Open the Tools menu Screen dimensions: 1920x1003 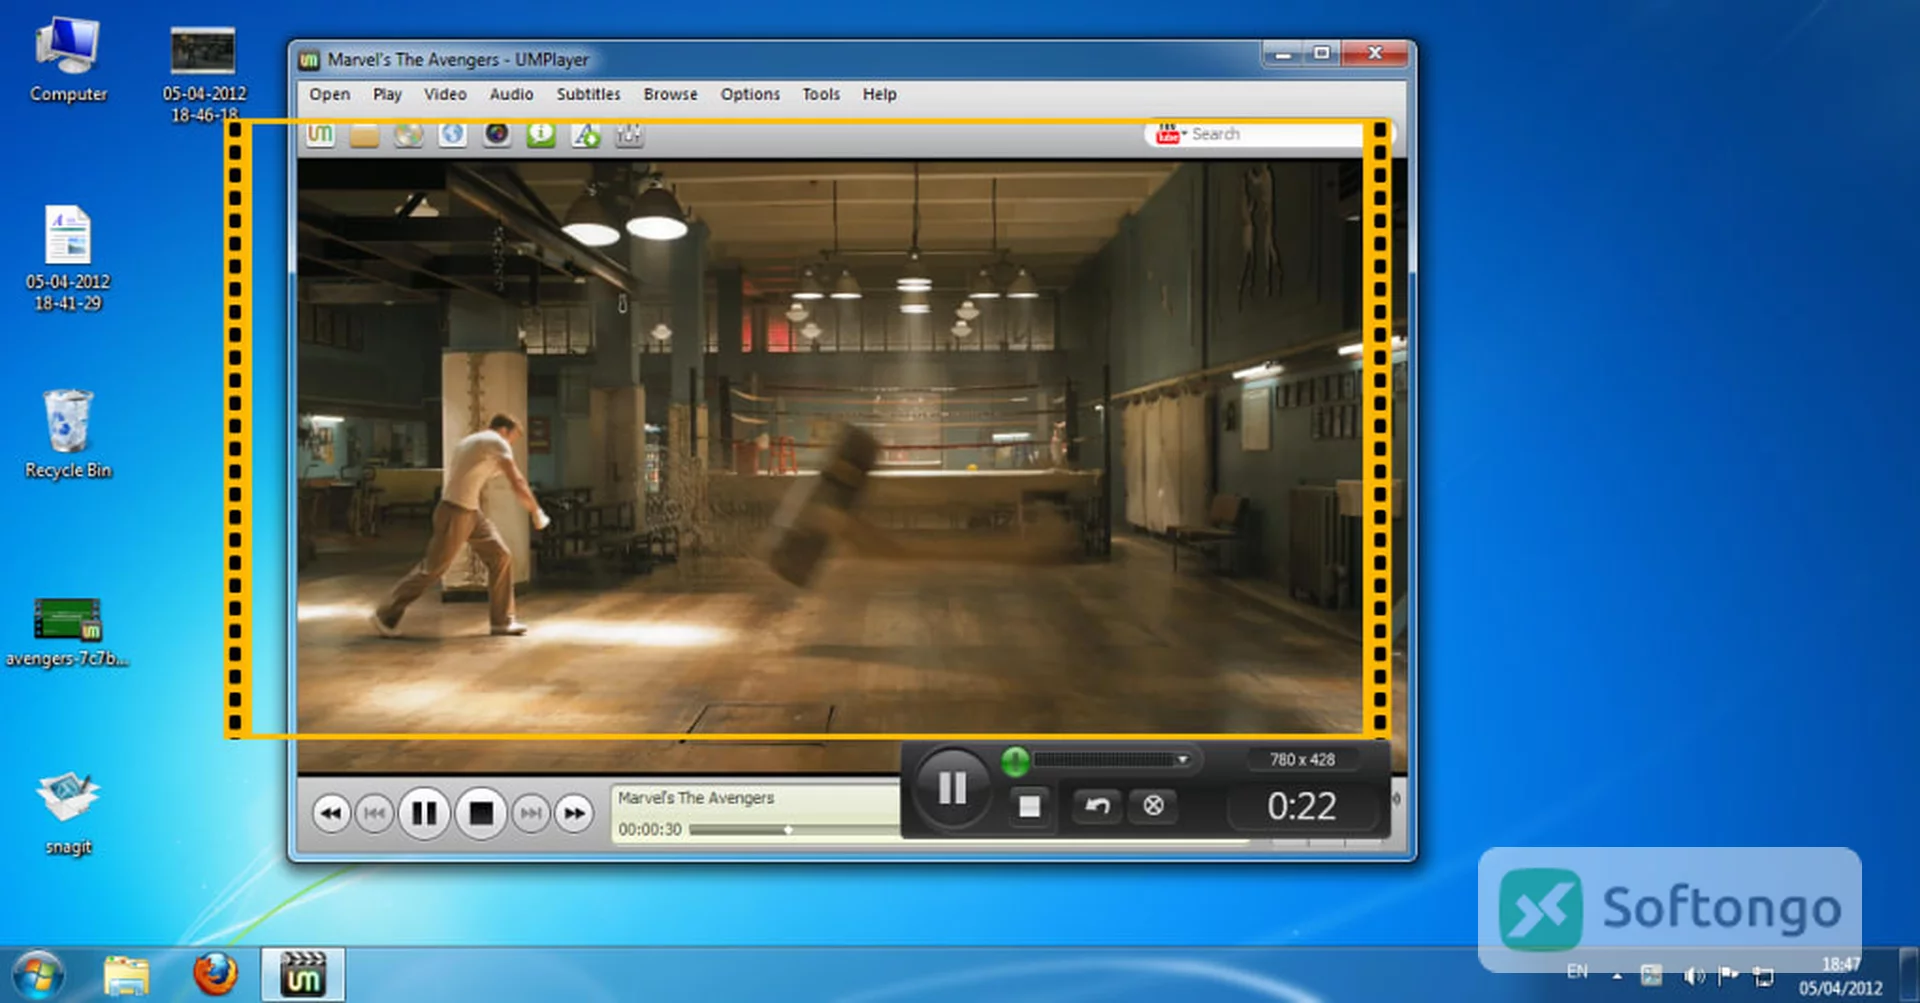[x=821, y=94]
